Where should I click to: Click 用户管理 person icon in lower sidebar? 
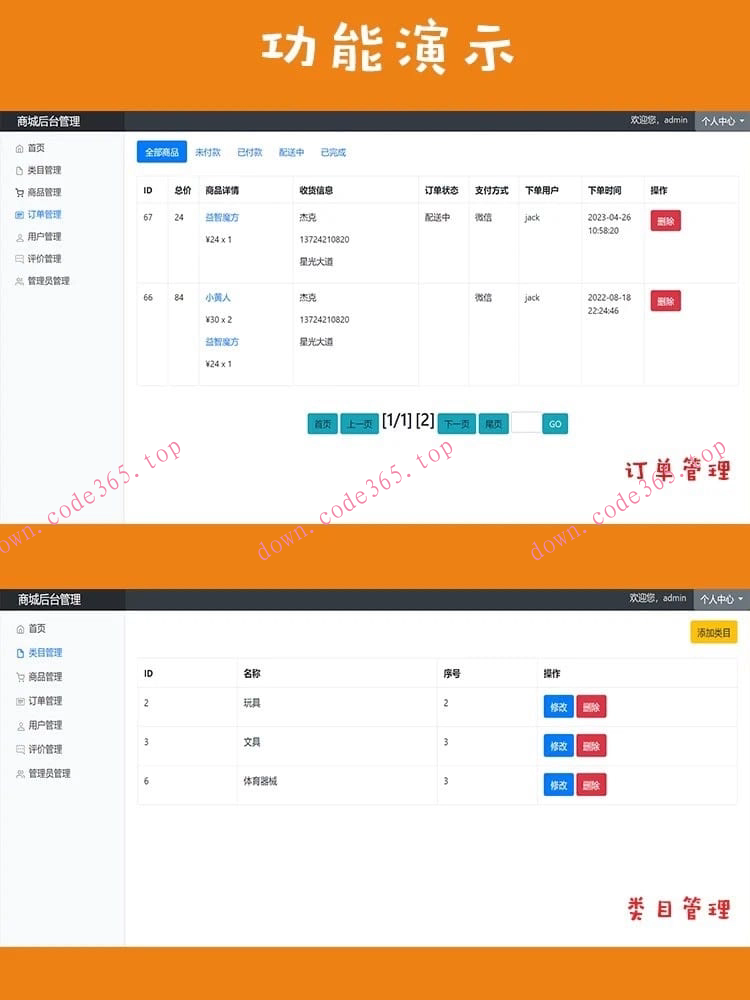click(20, 725)
